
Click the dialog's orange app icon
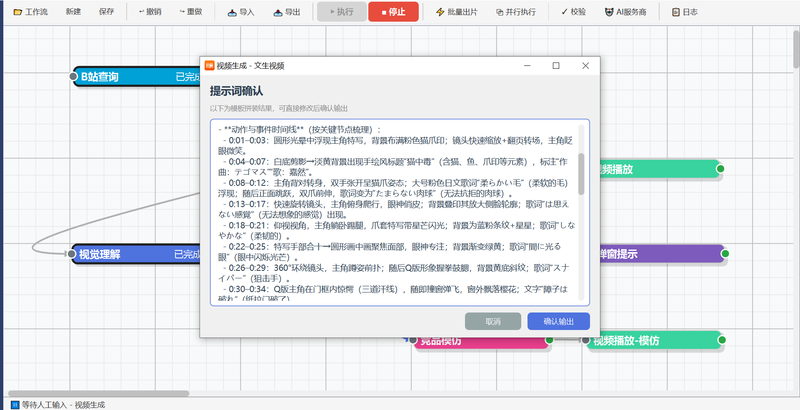pos(209,65)
